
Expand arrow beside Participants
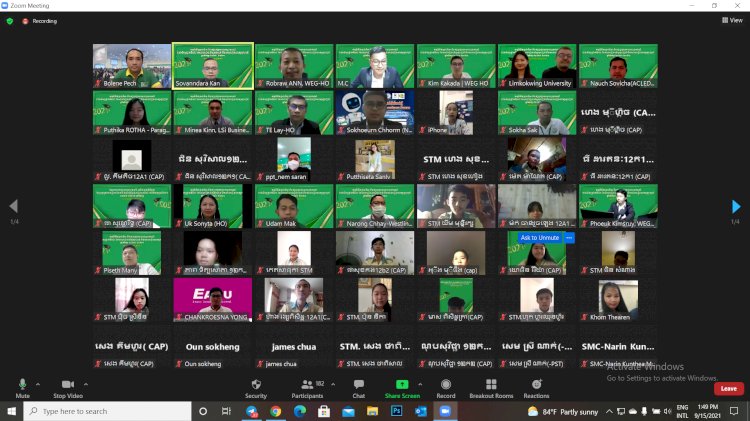click(x=333, y=384)
